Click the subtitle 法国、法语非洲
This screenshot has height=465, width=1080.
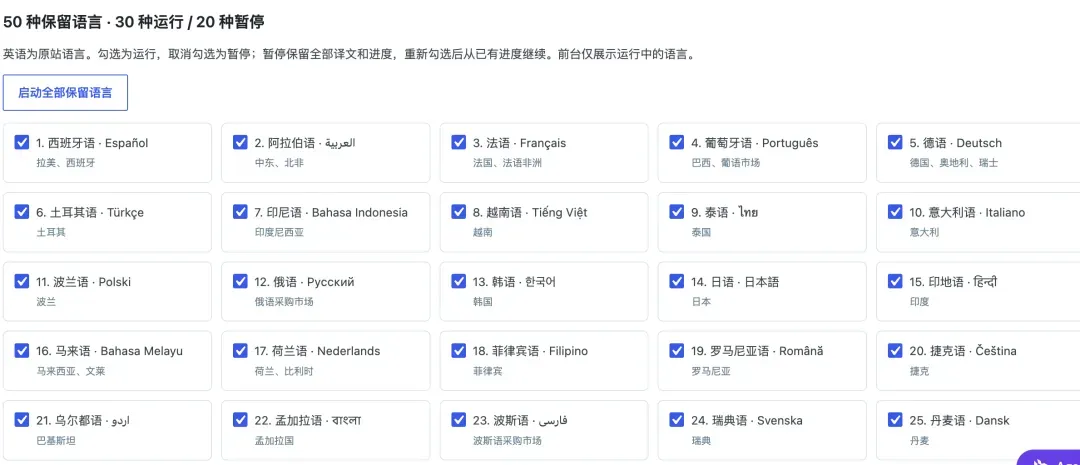(507, 163)
